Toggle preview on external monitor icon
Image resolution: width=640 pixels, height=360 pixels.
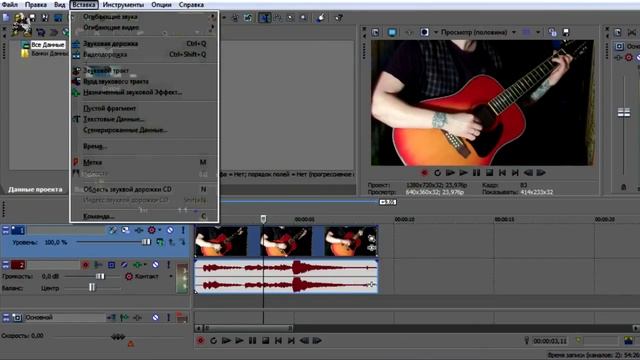coord(392,32)
